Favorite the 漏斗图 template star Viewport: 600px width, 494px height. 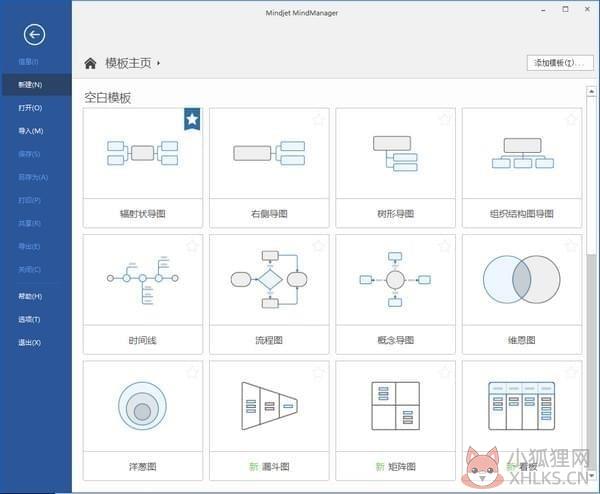pyautogui.click(x=319, y=373)
